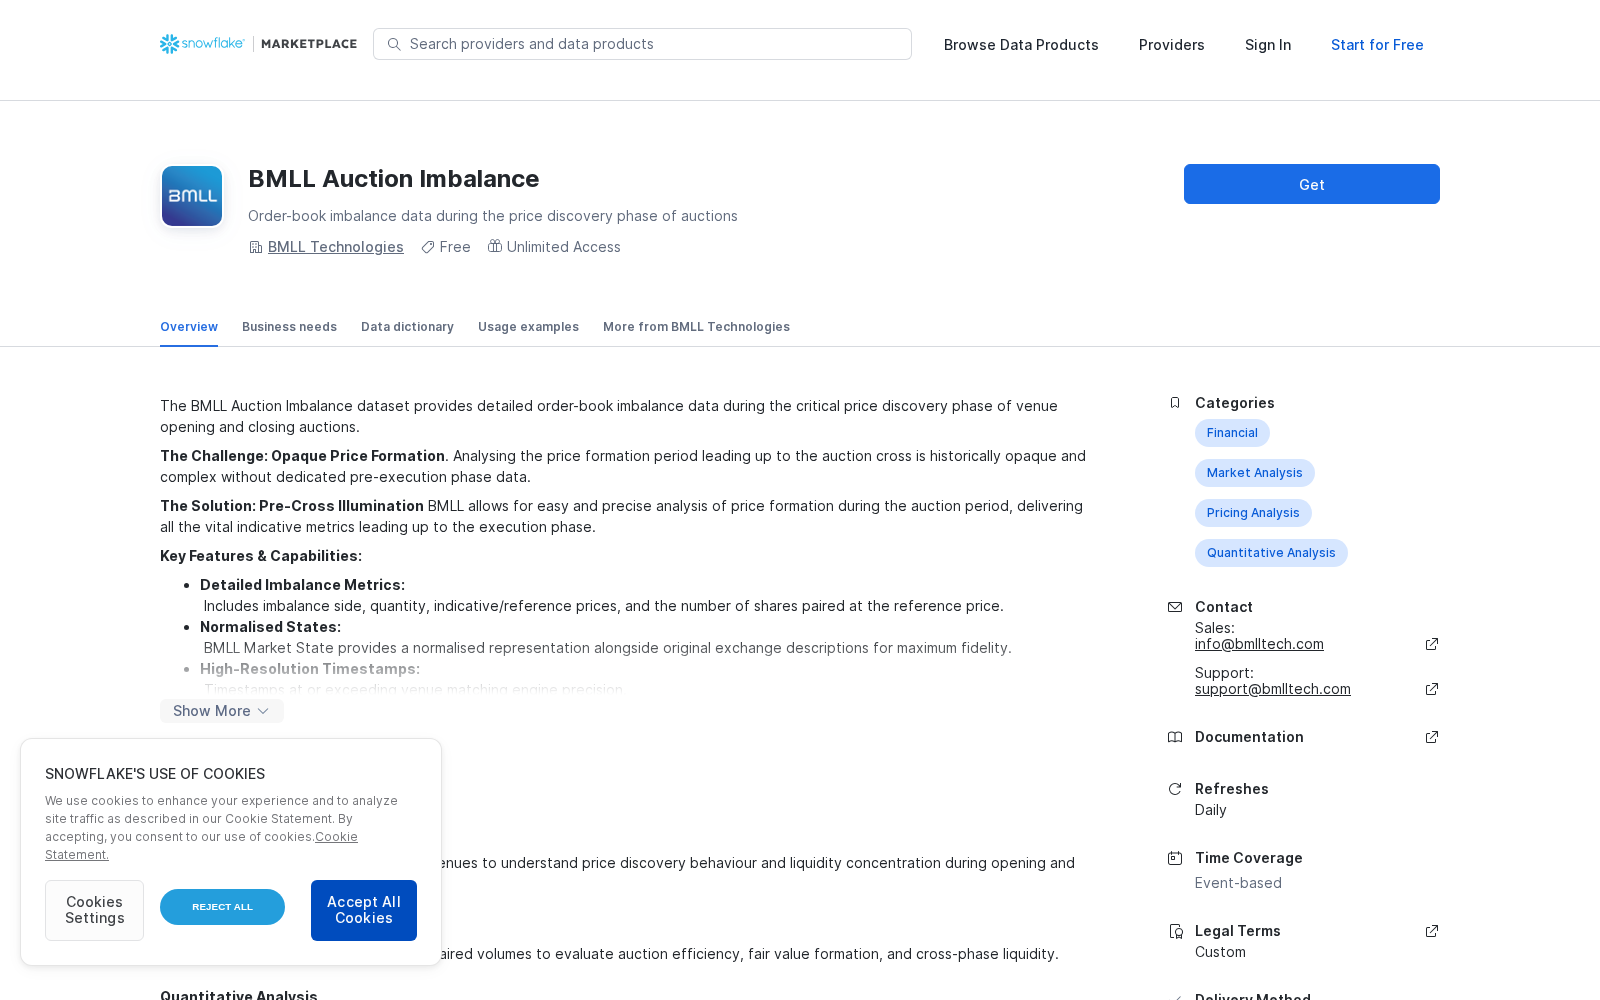The width and height of the screenshot is (1600, 1000).
Task: Open external link icon beside support@bmlltech.com
Action: [1432, 689]
